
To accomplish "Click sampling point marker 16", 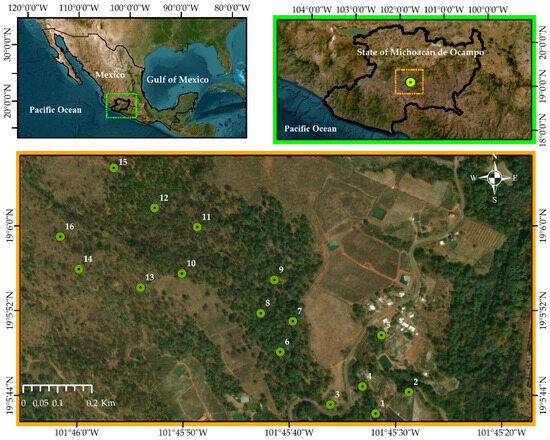I will pos(60,237).
